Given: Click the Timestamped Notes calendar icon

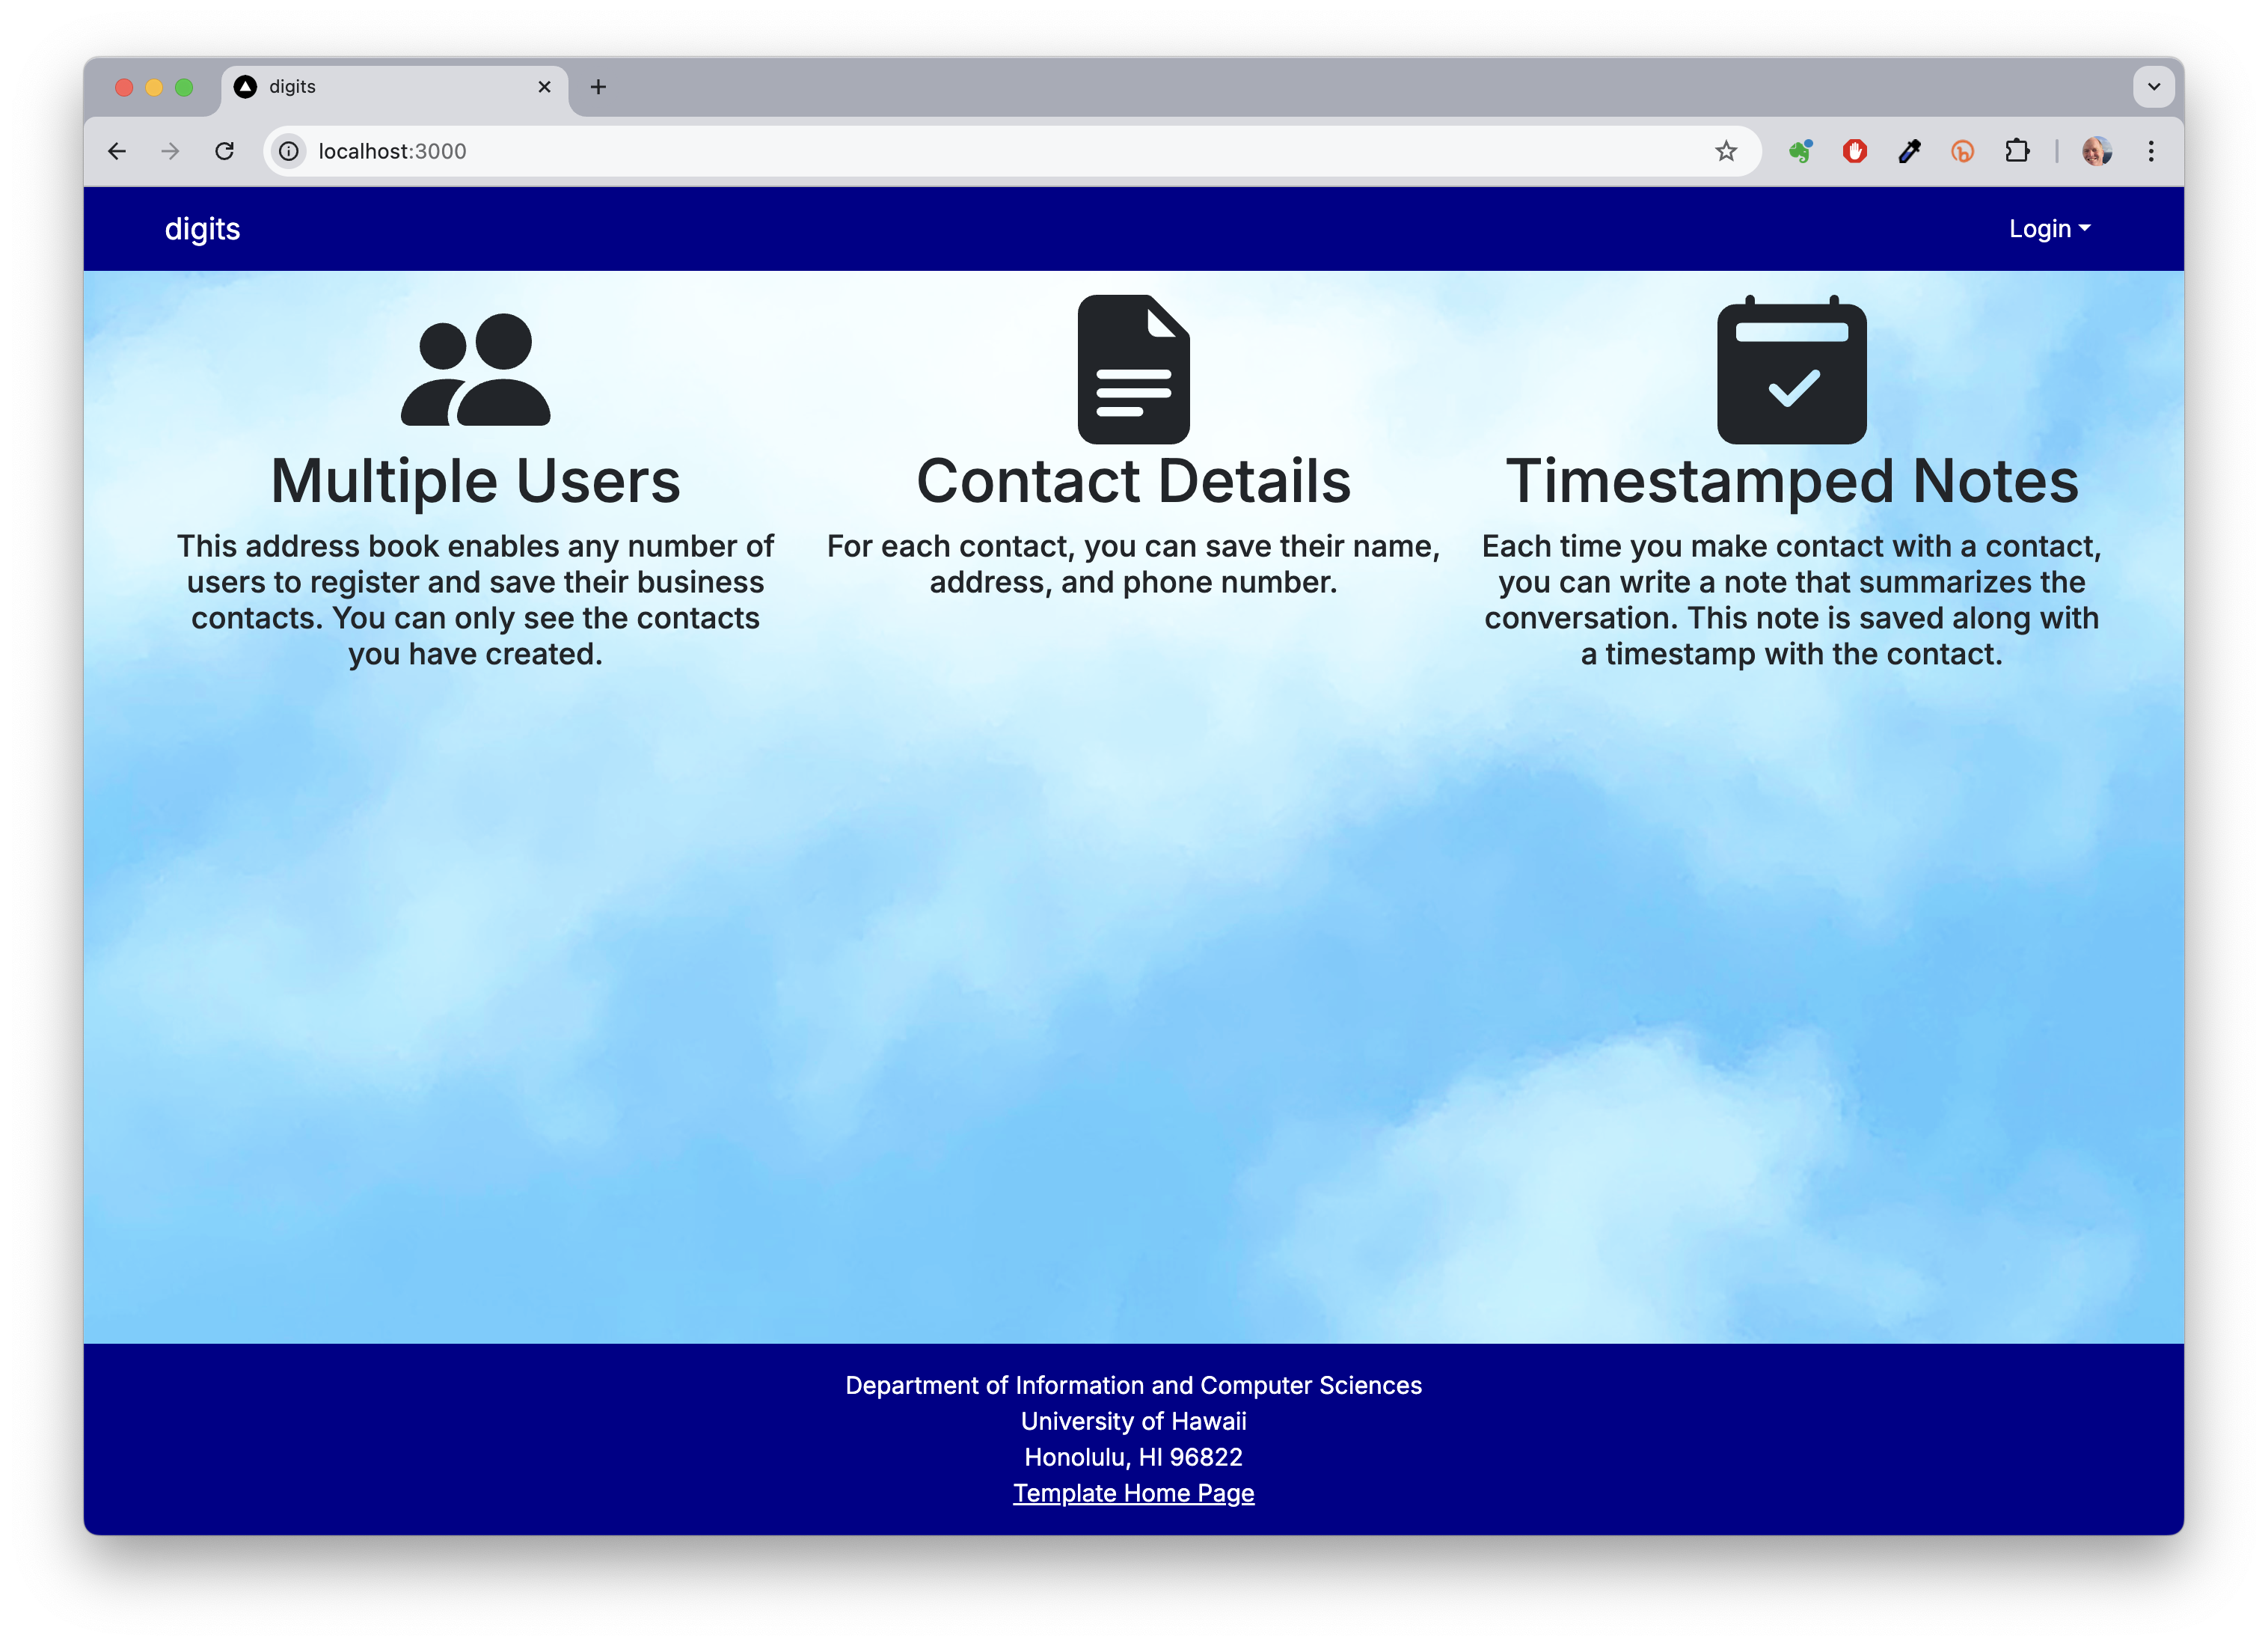Looking at the screenshot, I should tap(1791, 369).
